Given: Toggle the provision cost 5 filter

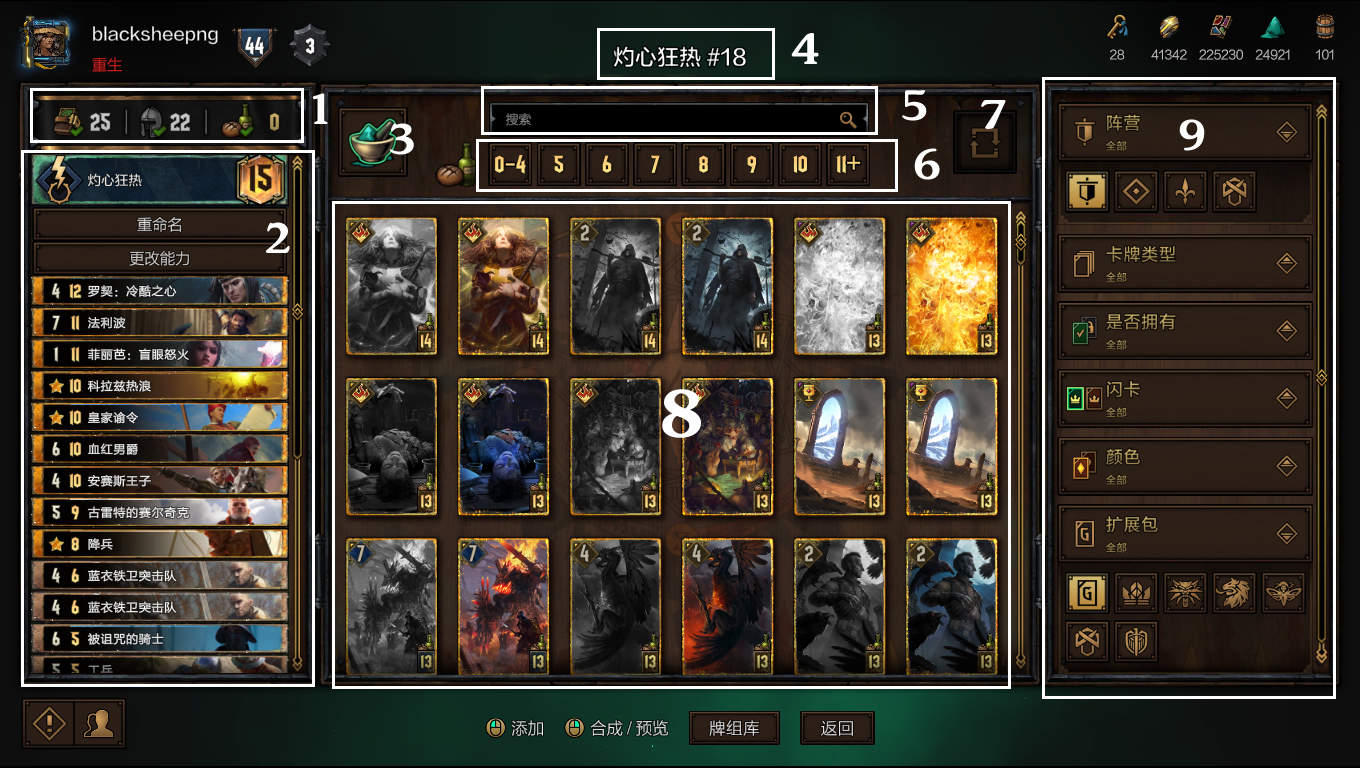Looking at the screenshot, I should pos(559,165).
